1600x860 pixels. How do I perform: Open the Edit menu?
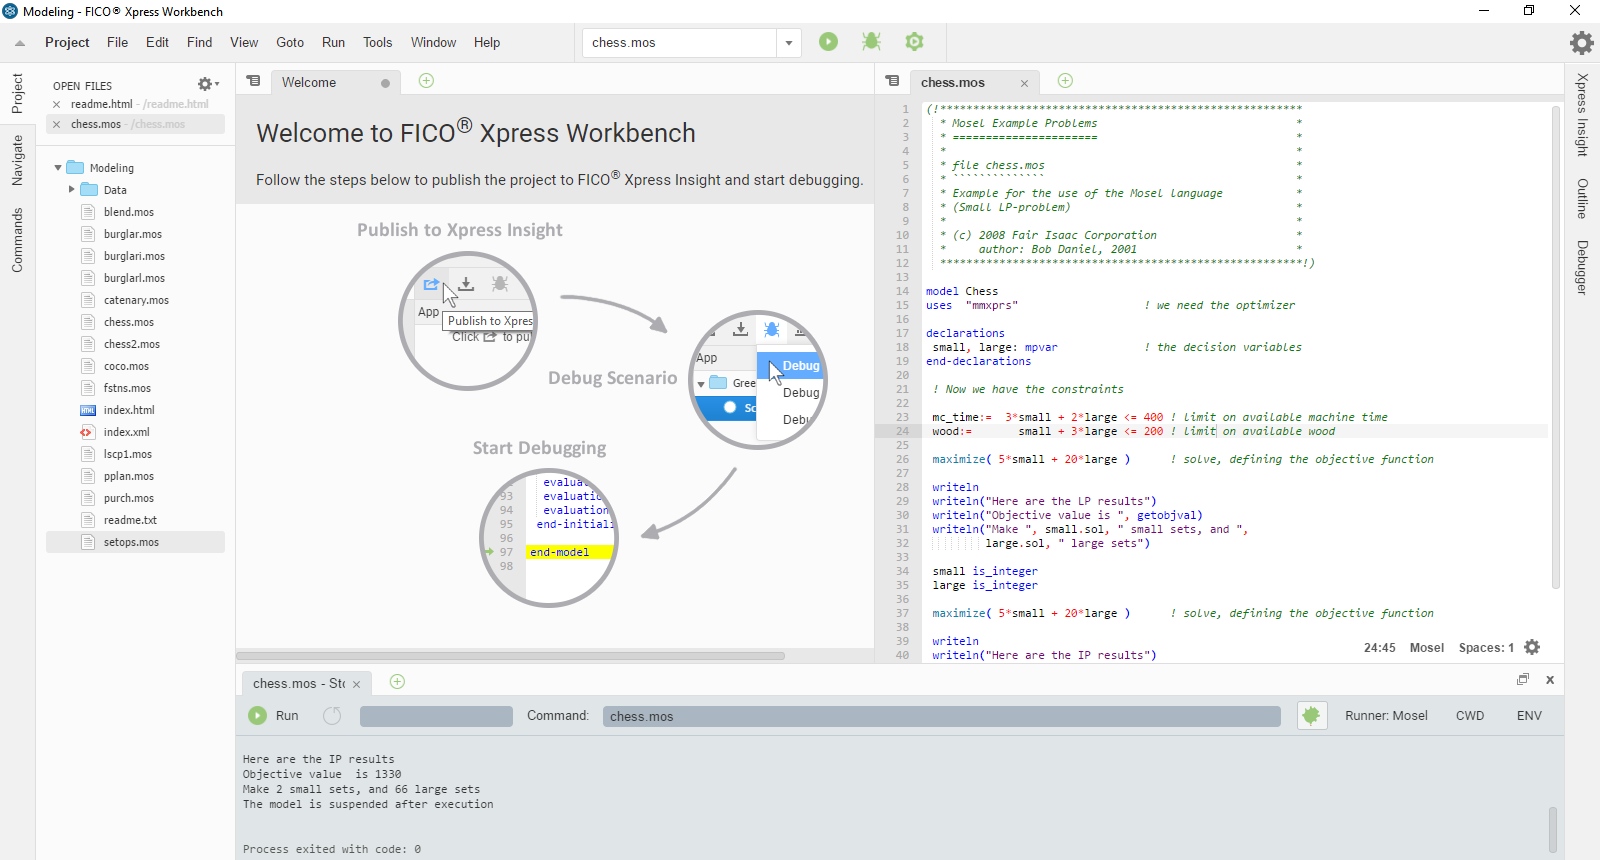(157, 42)
